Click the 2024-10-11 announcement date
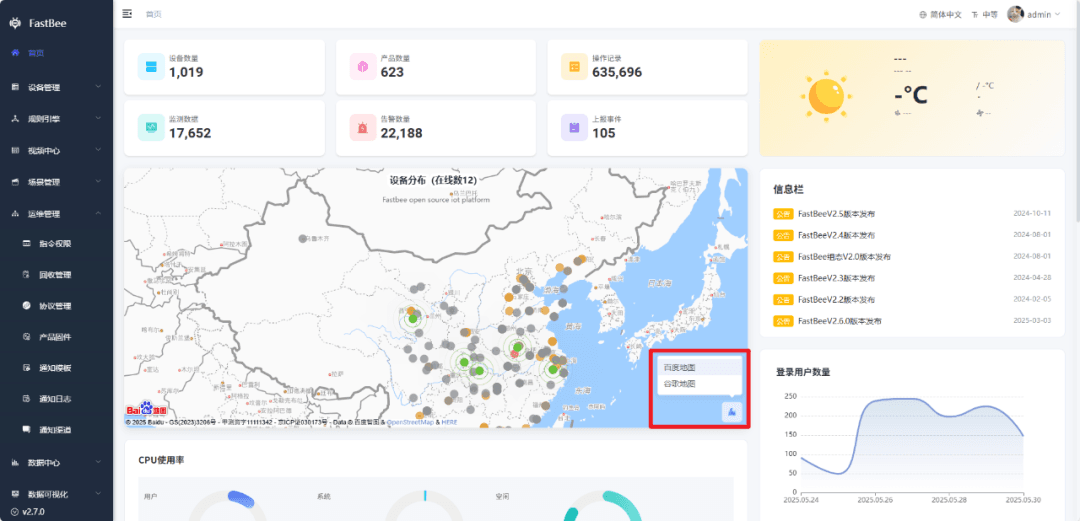Image resolution: width=1080 pixels, height=521 pixels. click(x=1032, y=214)
